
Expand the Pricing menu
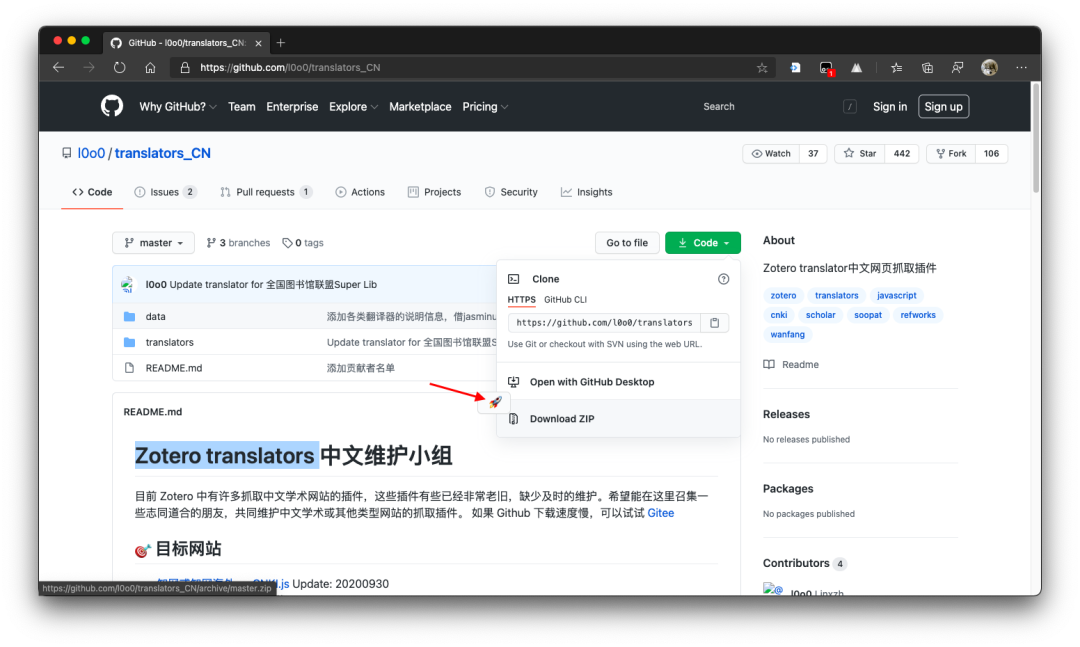tap(485, 107)
